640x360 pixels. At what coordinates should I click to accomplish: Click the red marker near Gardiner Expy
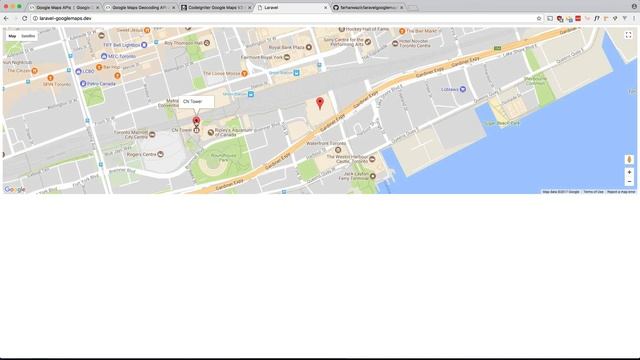[320, 103]
